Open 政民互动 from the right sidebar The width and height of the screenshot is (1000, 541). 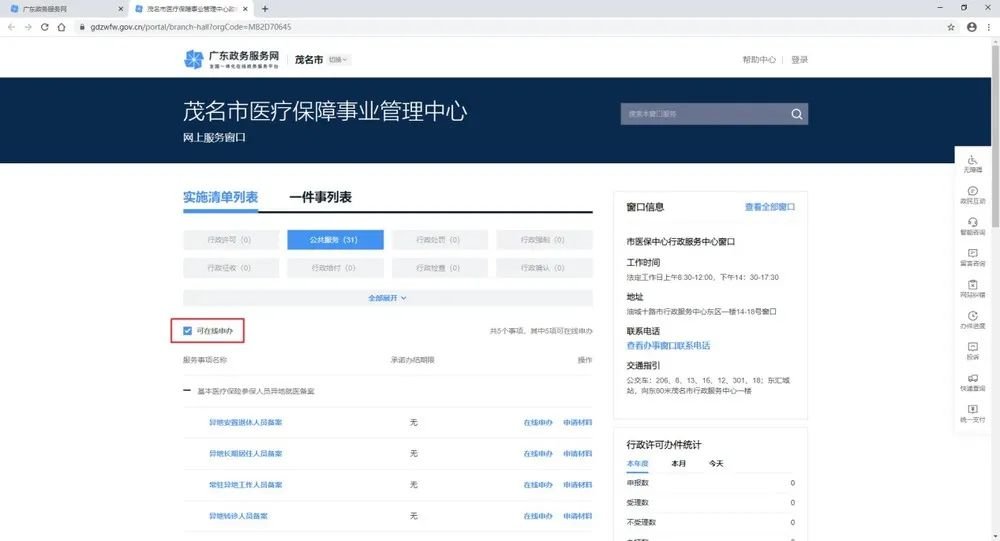(972, 194)
